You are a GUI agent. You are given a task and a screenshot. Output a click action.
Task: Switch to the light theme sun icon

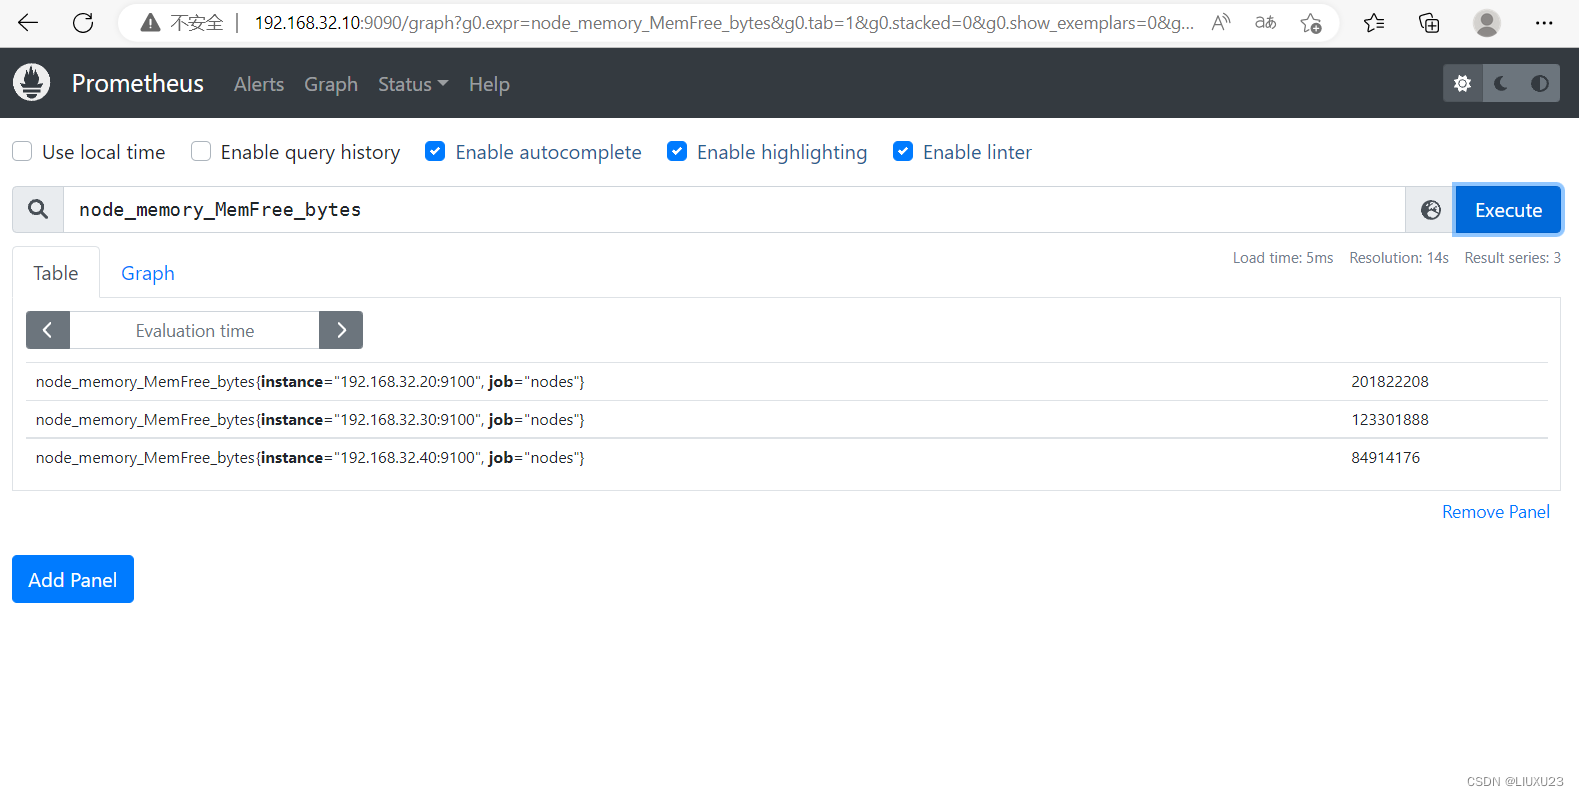[x=1462, y=84]
